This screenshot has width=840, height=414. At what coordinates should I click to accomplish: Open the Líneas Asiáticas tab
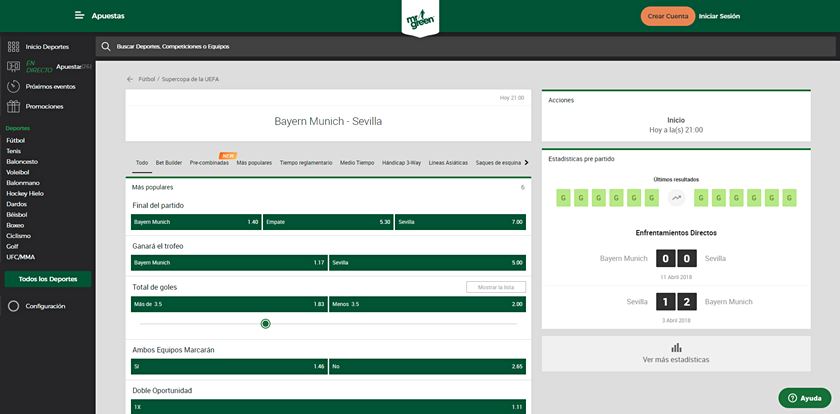(448, 163)
